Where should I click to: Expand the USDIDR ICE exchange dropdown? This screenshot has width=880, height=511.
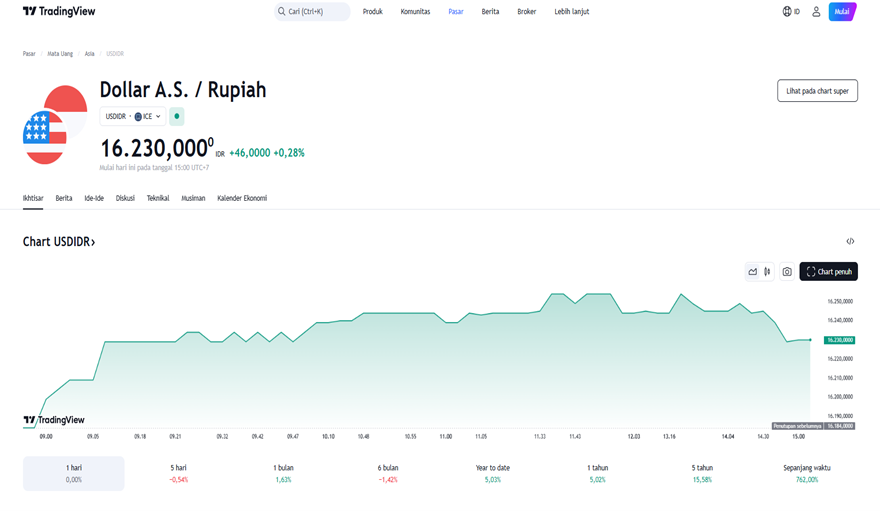click(133, 116)
